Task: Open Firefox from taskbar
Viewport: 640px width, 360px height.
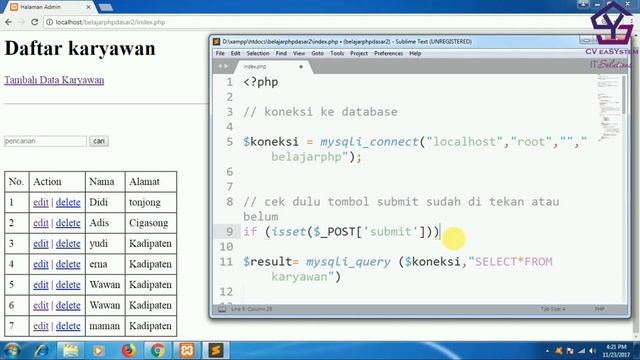Action: click(x=129, y=351)
